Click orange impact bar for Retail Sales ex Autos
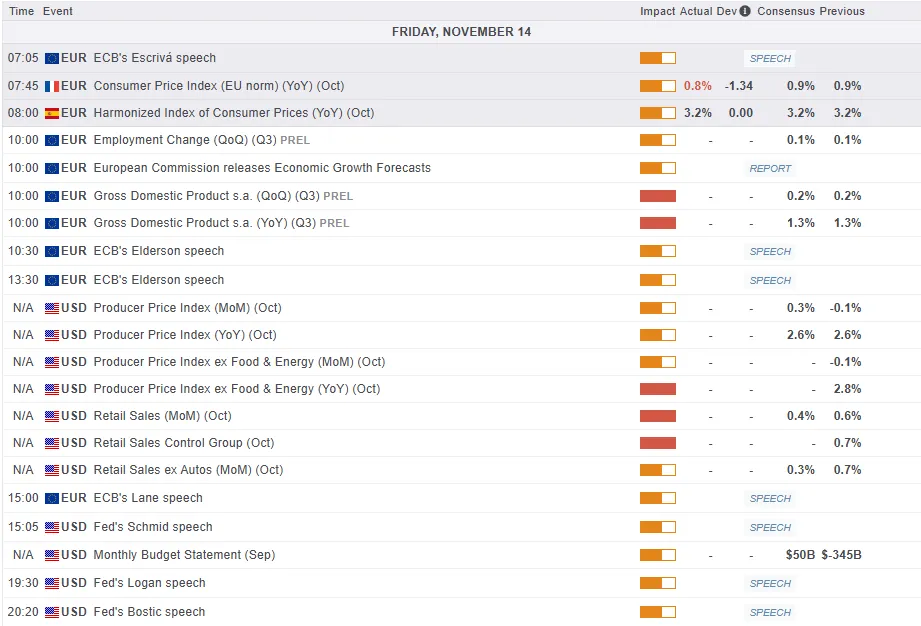The height and width of the screenshot is (626, 921). [x=658, y=470]
